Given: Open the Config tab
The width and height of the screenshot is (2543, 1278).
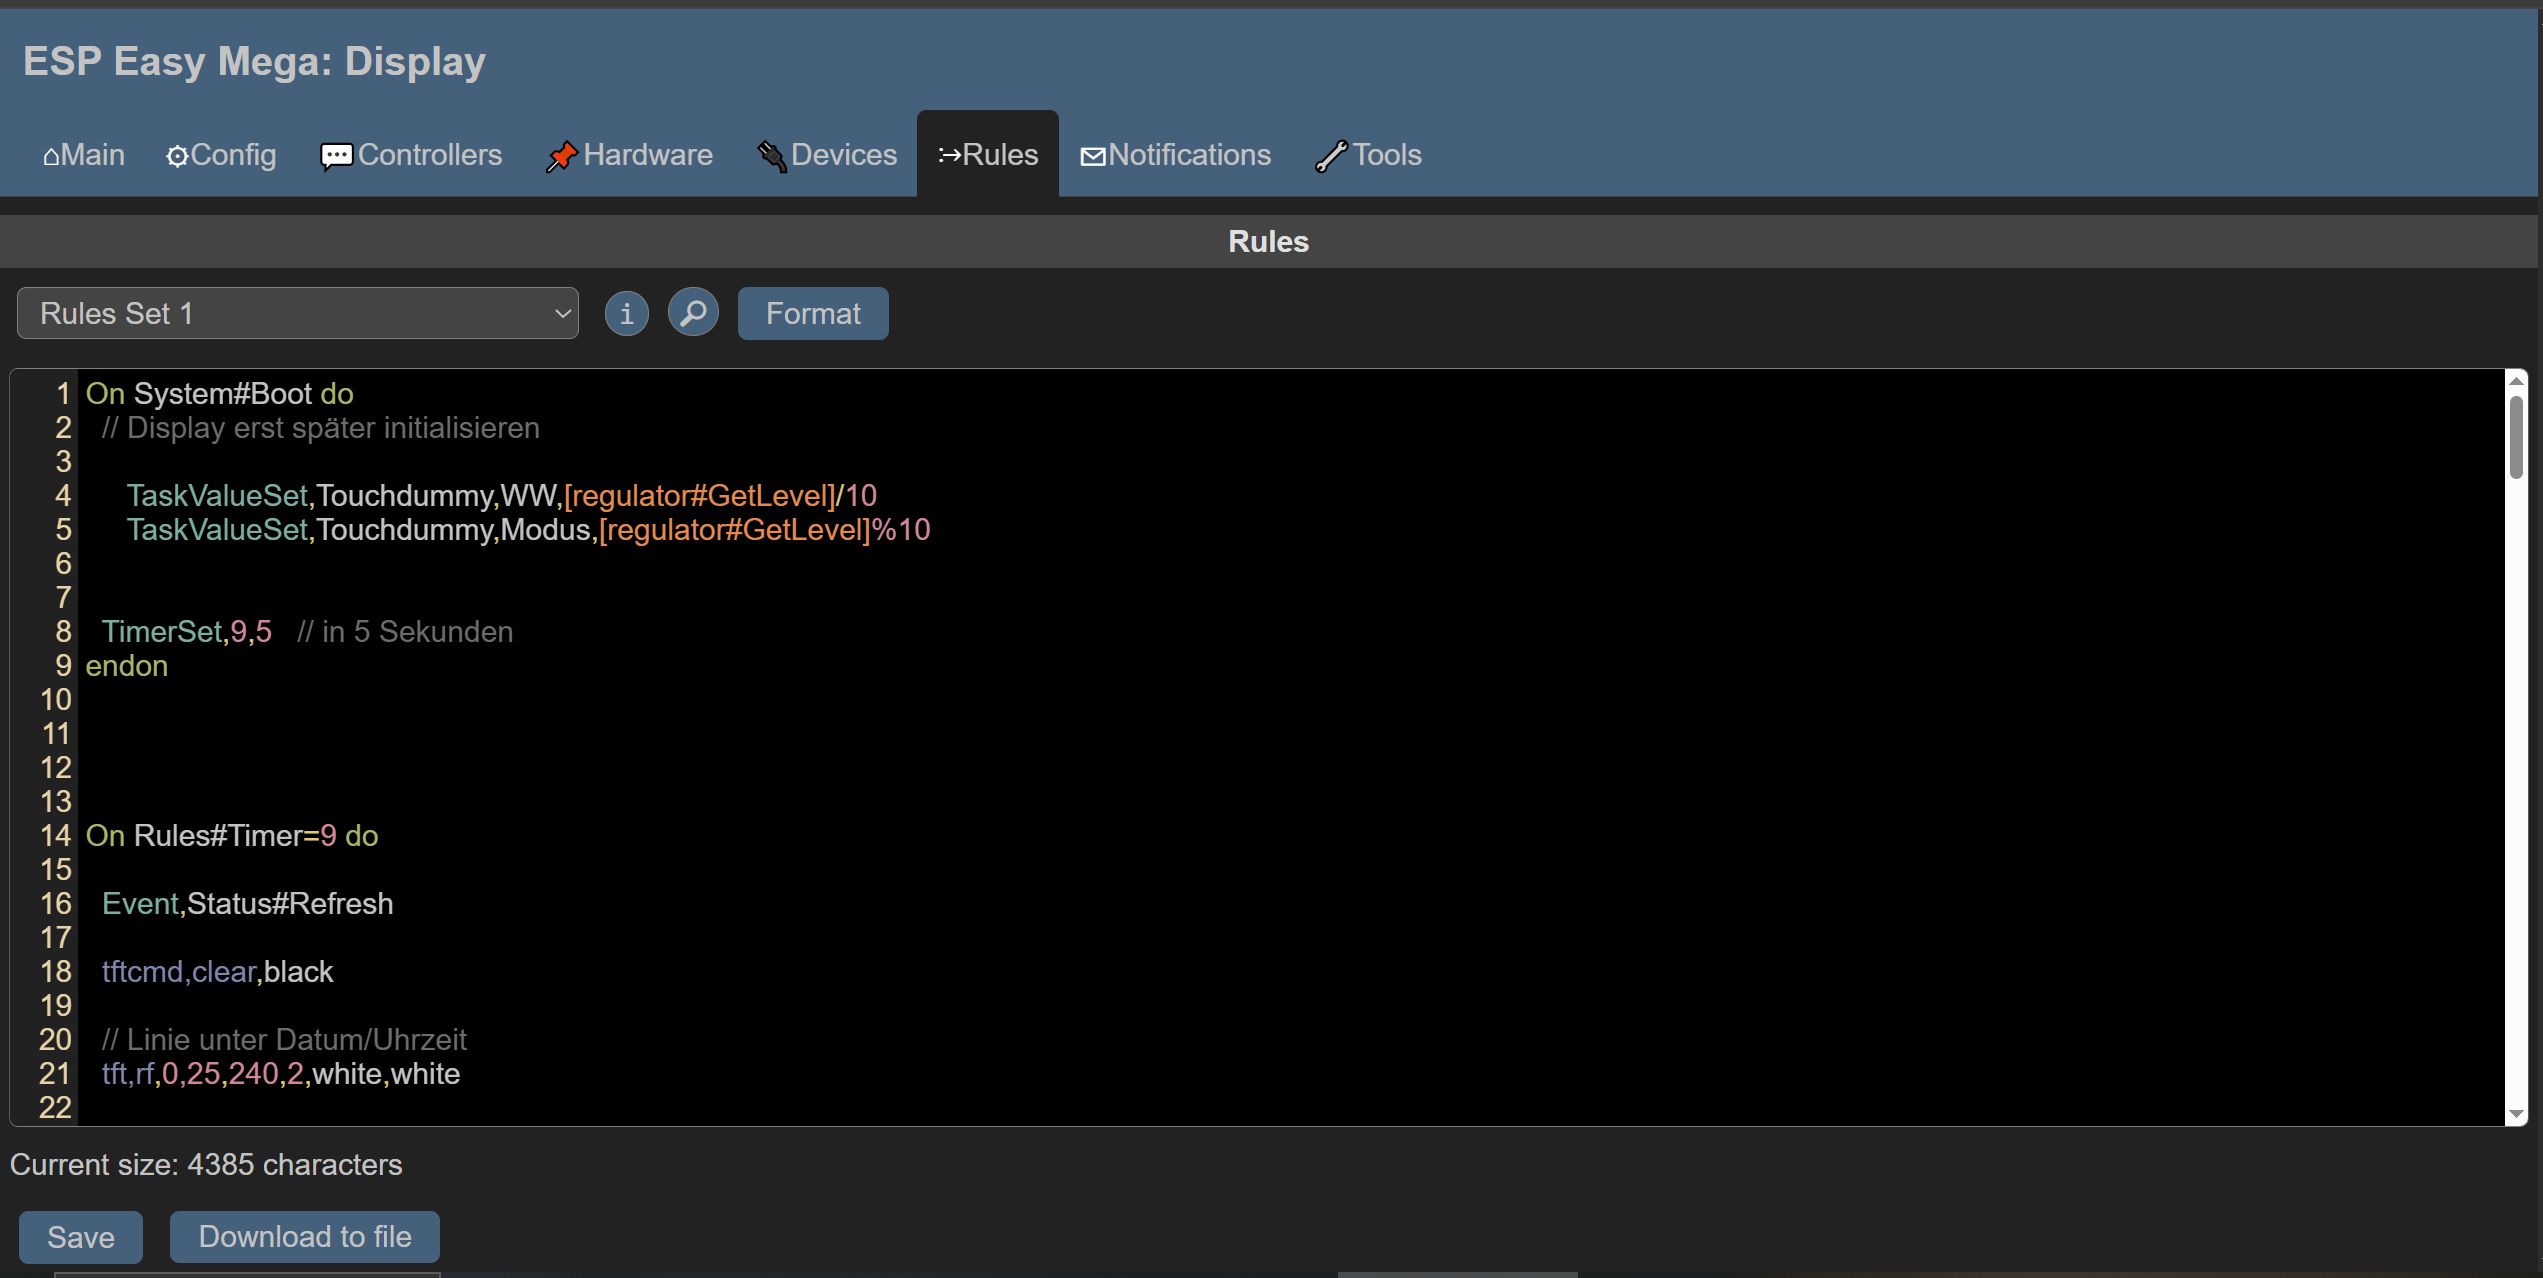Looking at the screenshot, I should [x=221, y=155].
